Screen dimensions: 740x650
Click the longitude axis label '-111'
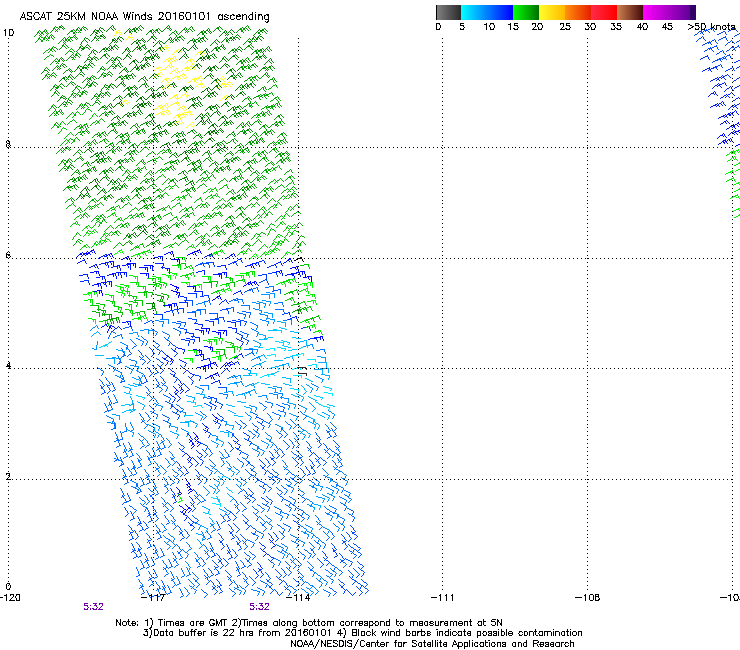click(x=443, y=598)
